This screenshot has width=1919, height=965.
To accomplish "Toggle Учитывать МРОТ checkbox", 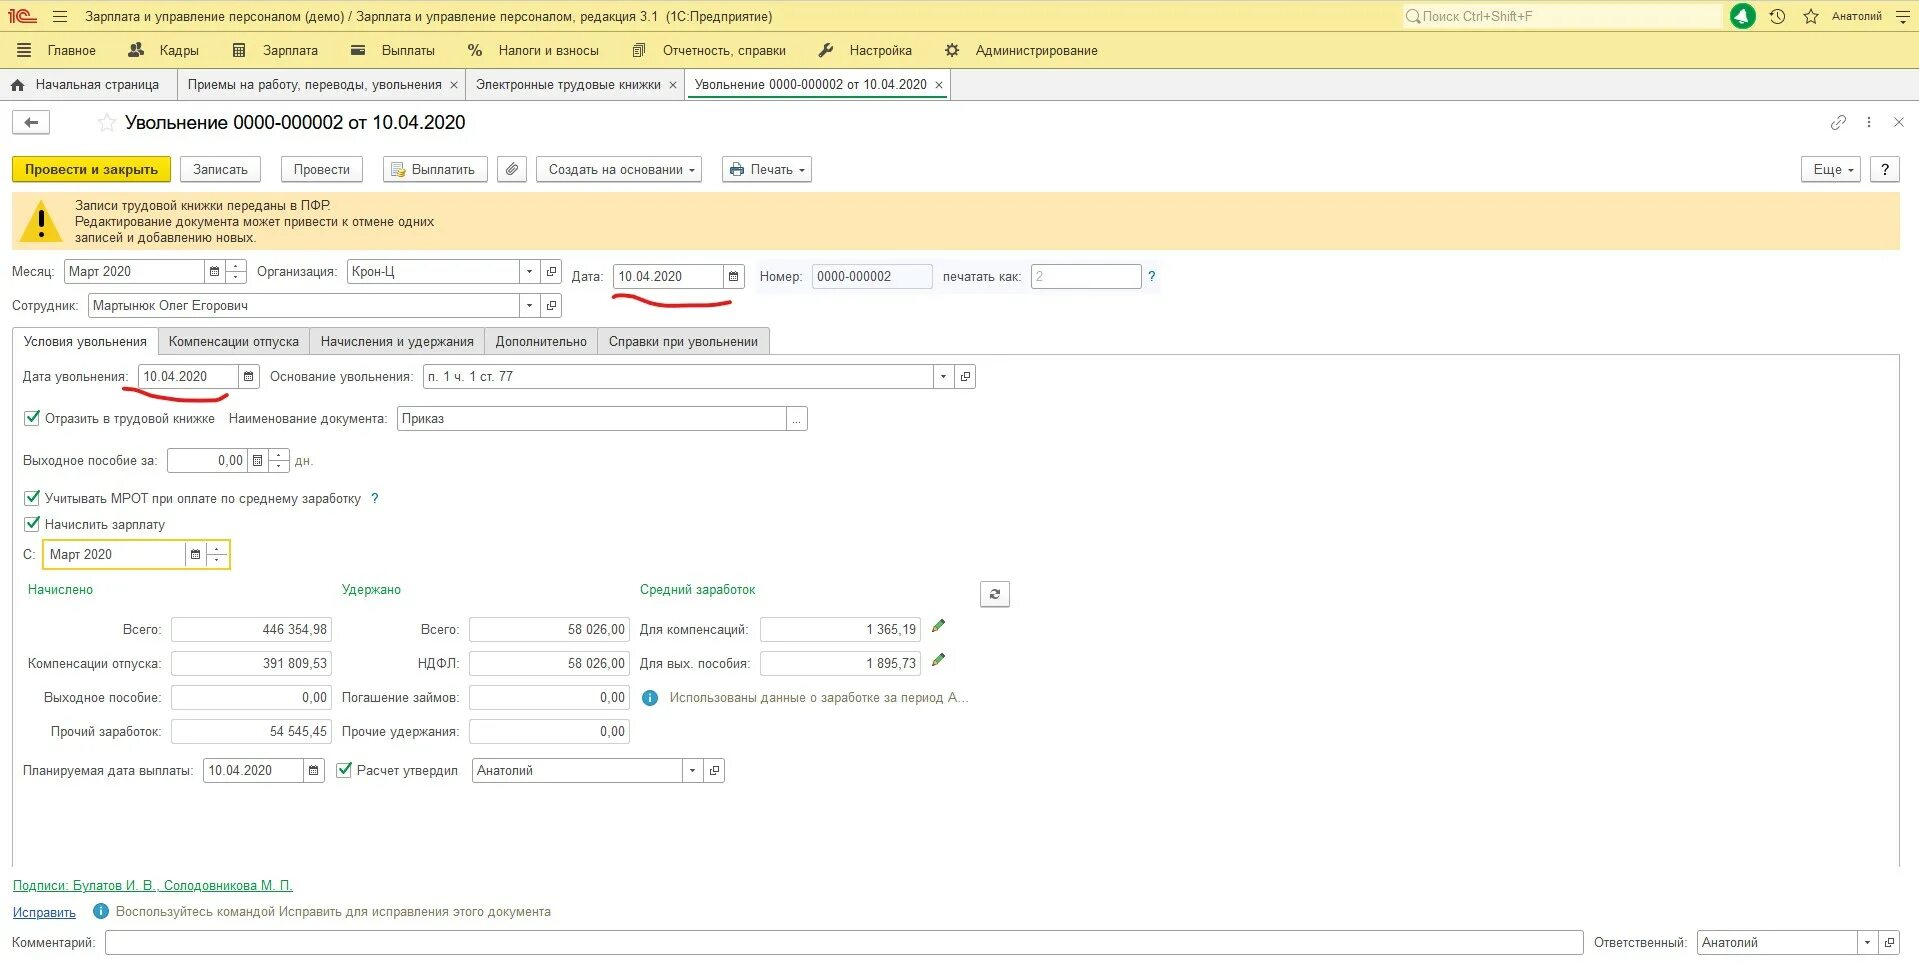I will (x=32, y=497).
